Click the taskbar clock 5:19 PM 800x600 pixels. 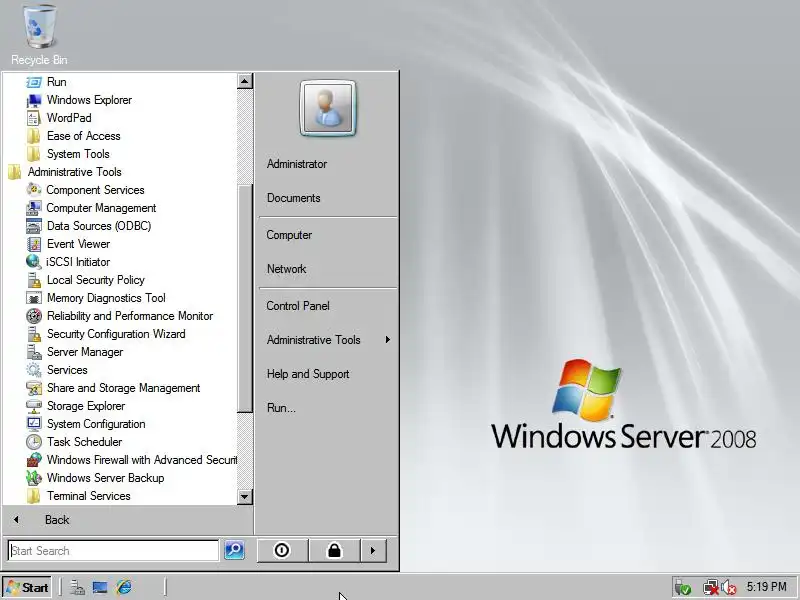pyautogui.click(x=766, y=587)
